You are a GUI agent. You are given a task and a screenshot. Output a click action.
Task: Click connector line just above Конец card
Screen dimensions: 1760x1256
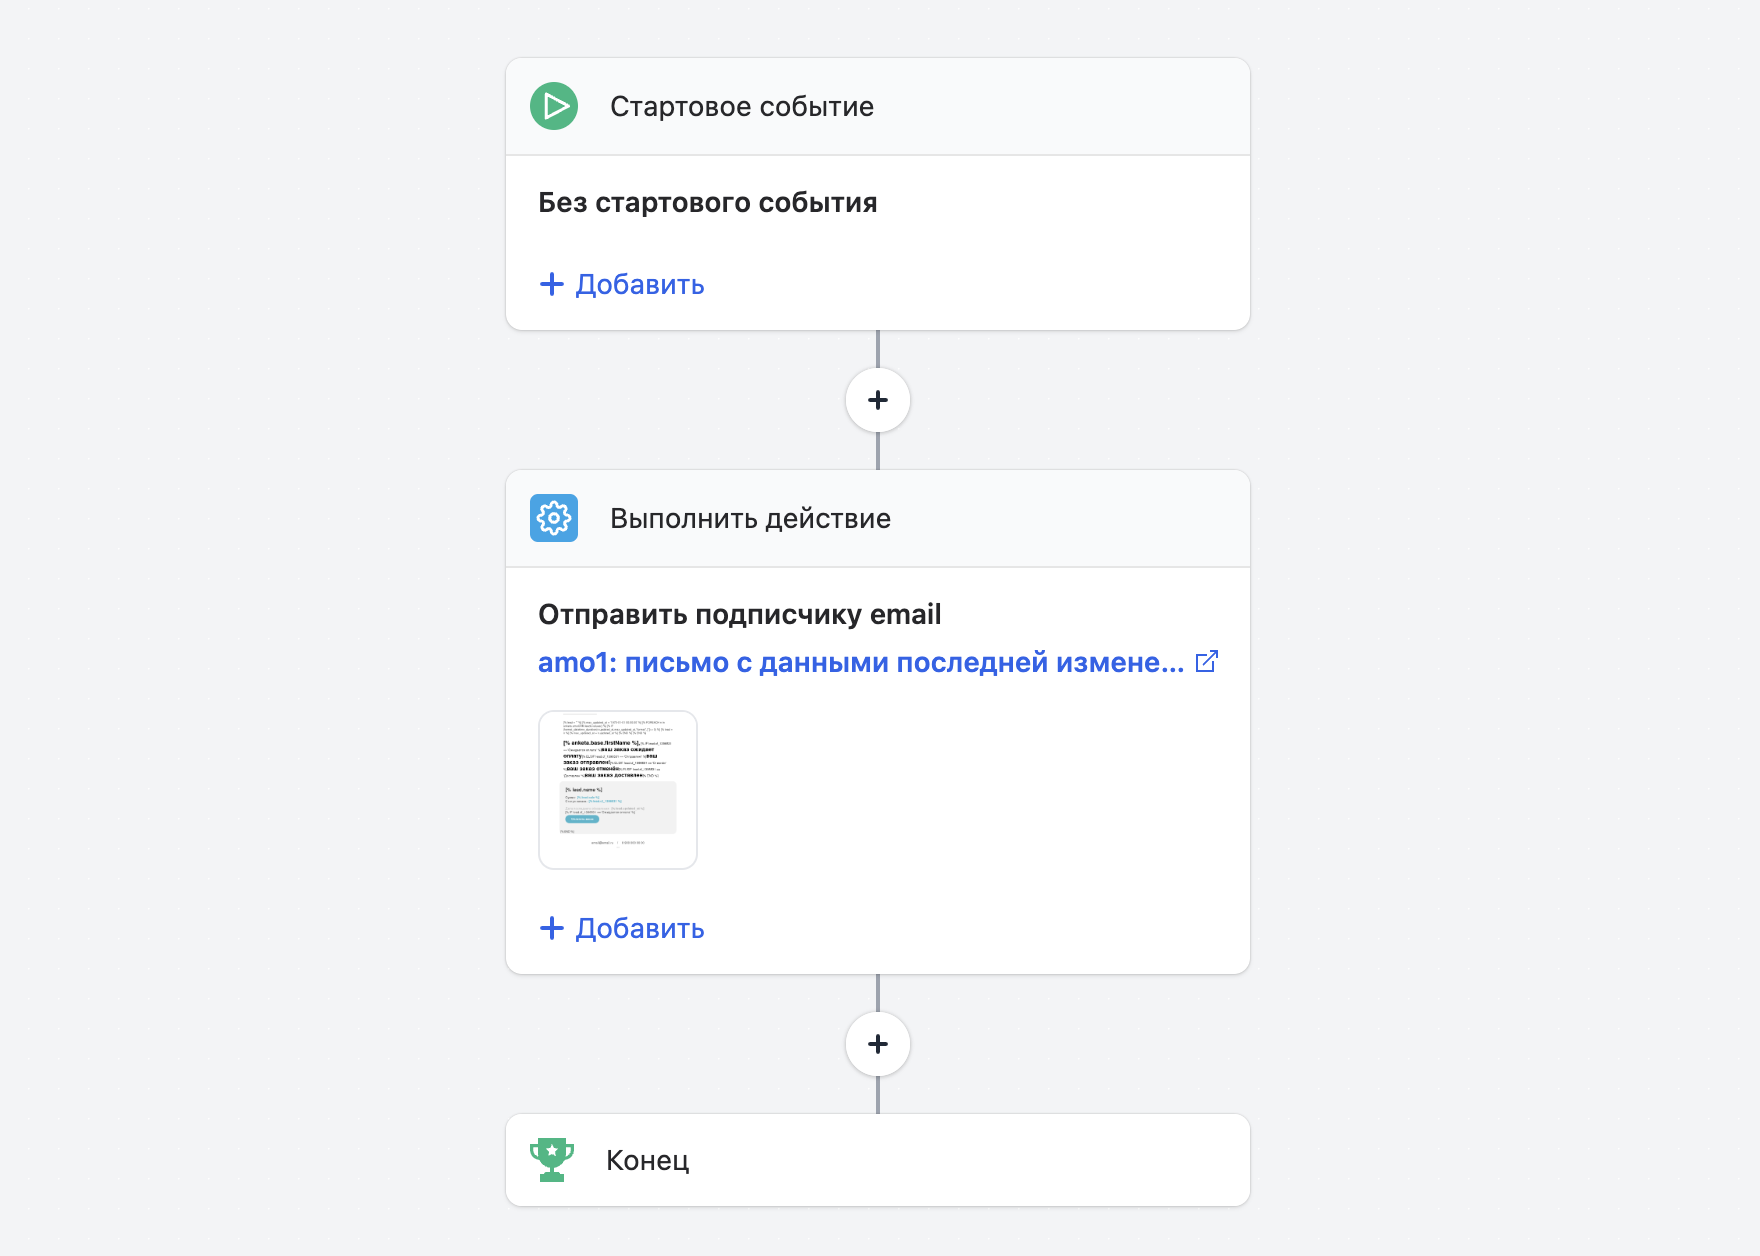click(878, 1096)
